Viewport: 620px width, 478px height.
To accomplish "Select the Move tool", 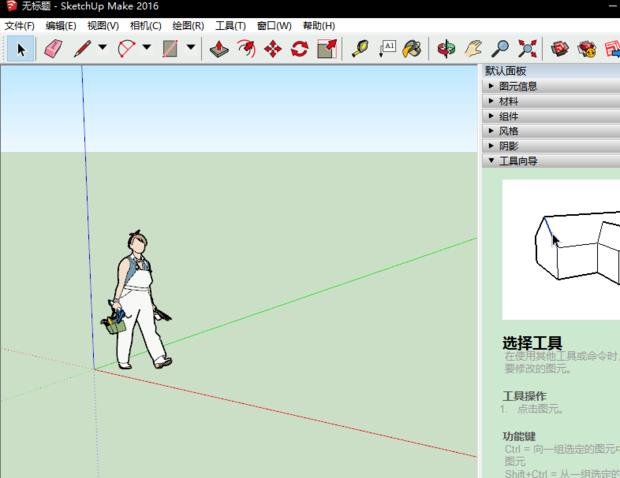I will (x=272, y=48).
